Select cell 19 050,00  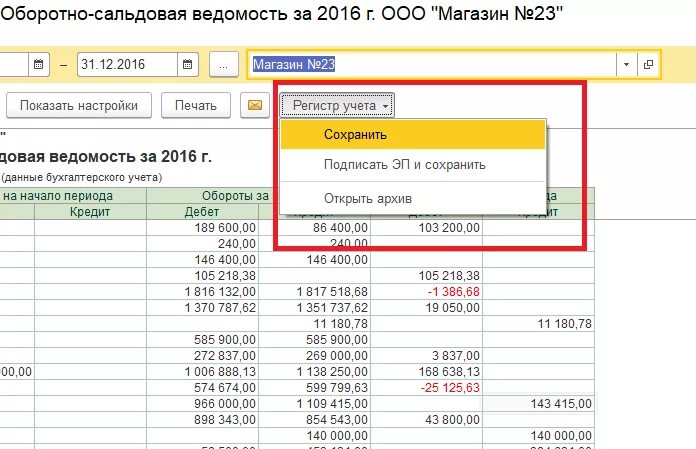pos(427,307)
